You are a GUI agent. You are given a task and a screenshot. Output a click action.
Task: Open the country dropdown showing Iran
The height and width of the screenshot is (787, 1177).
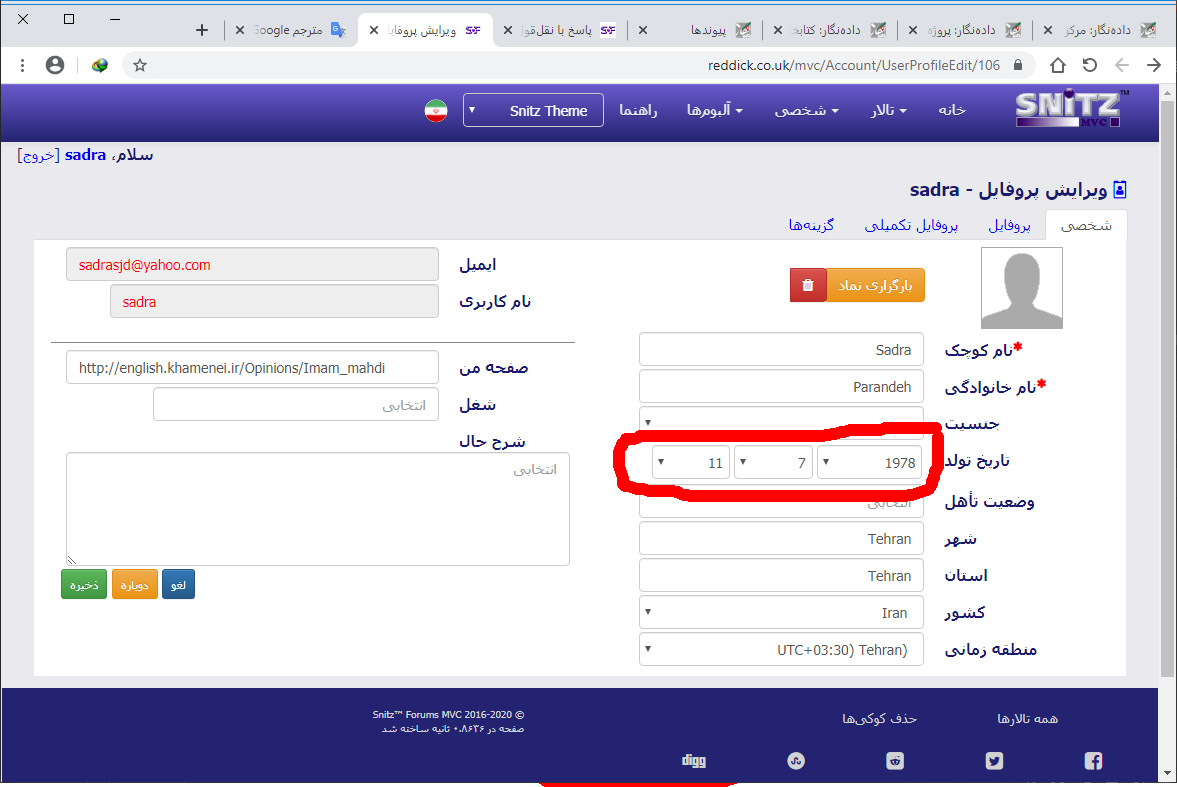[x=781, y=612]
